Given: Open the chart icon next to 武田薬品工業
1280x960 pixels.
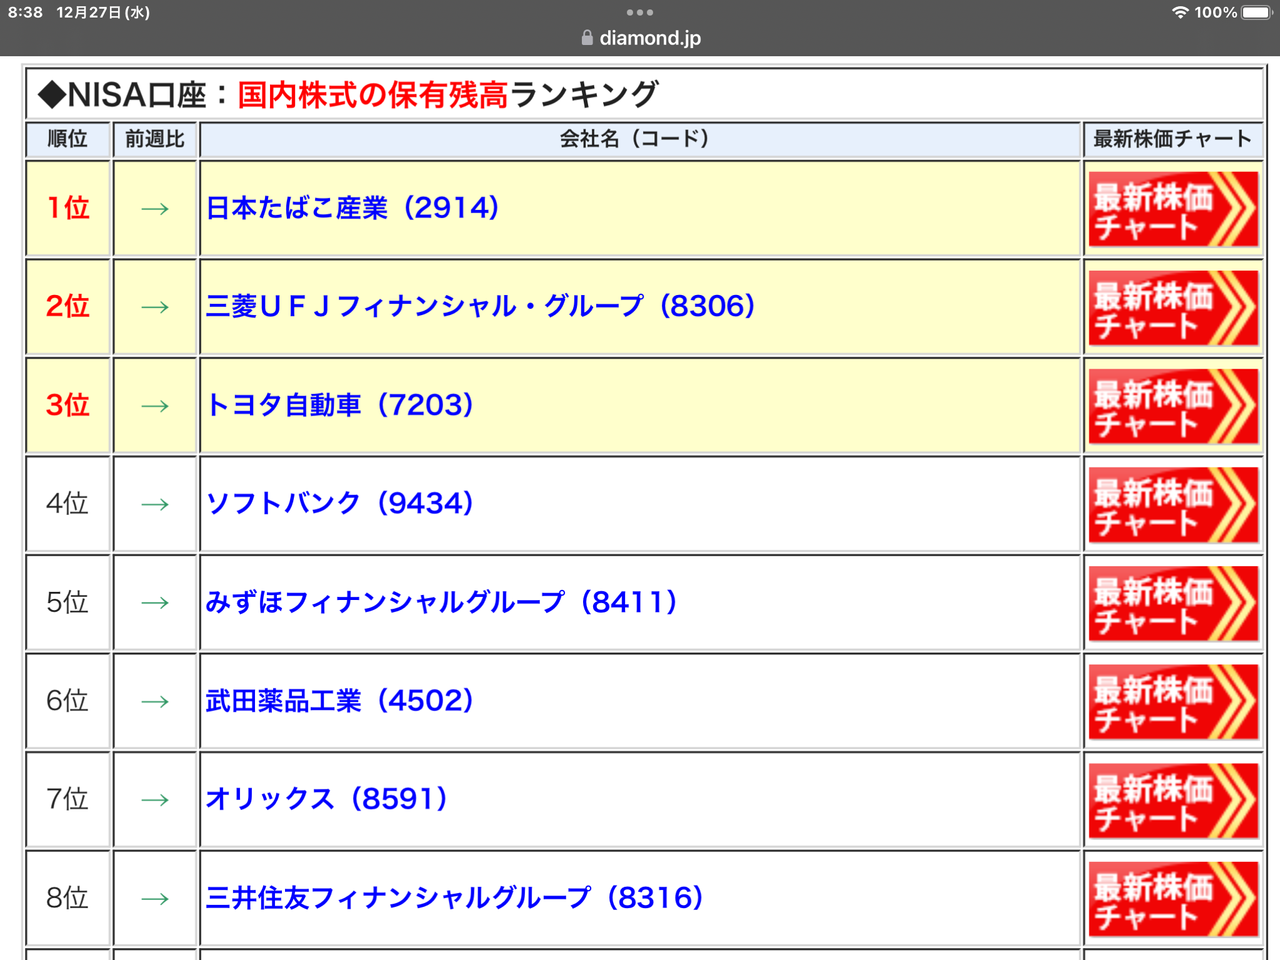Looking at the screenshot, I should (x=1172, y=701).
